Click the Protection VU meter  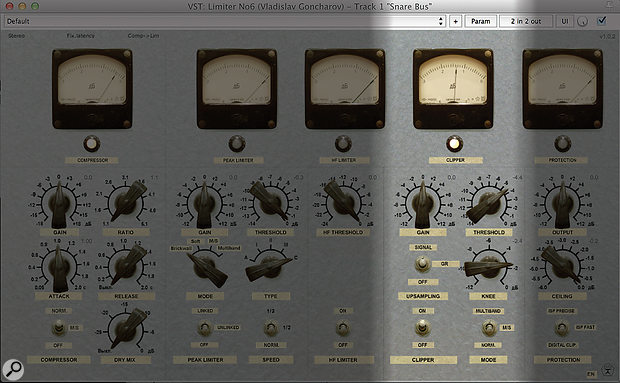pos(562,89)
